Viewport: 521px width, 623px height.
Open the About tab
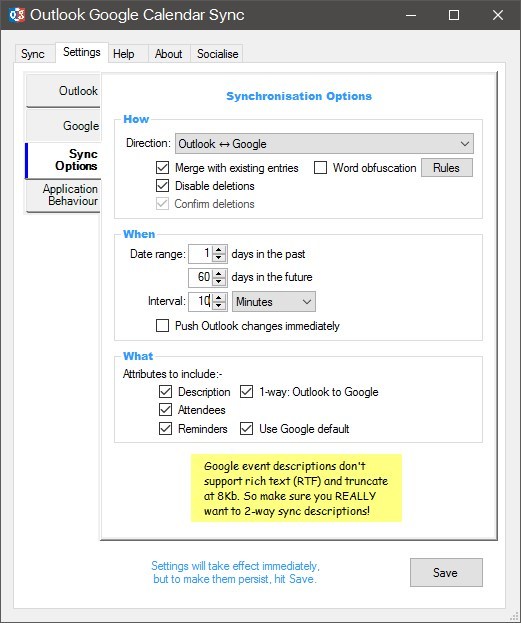tap(169, 54)
